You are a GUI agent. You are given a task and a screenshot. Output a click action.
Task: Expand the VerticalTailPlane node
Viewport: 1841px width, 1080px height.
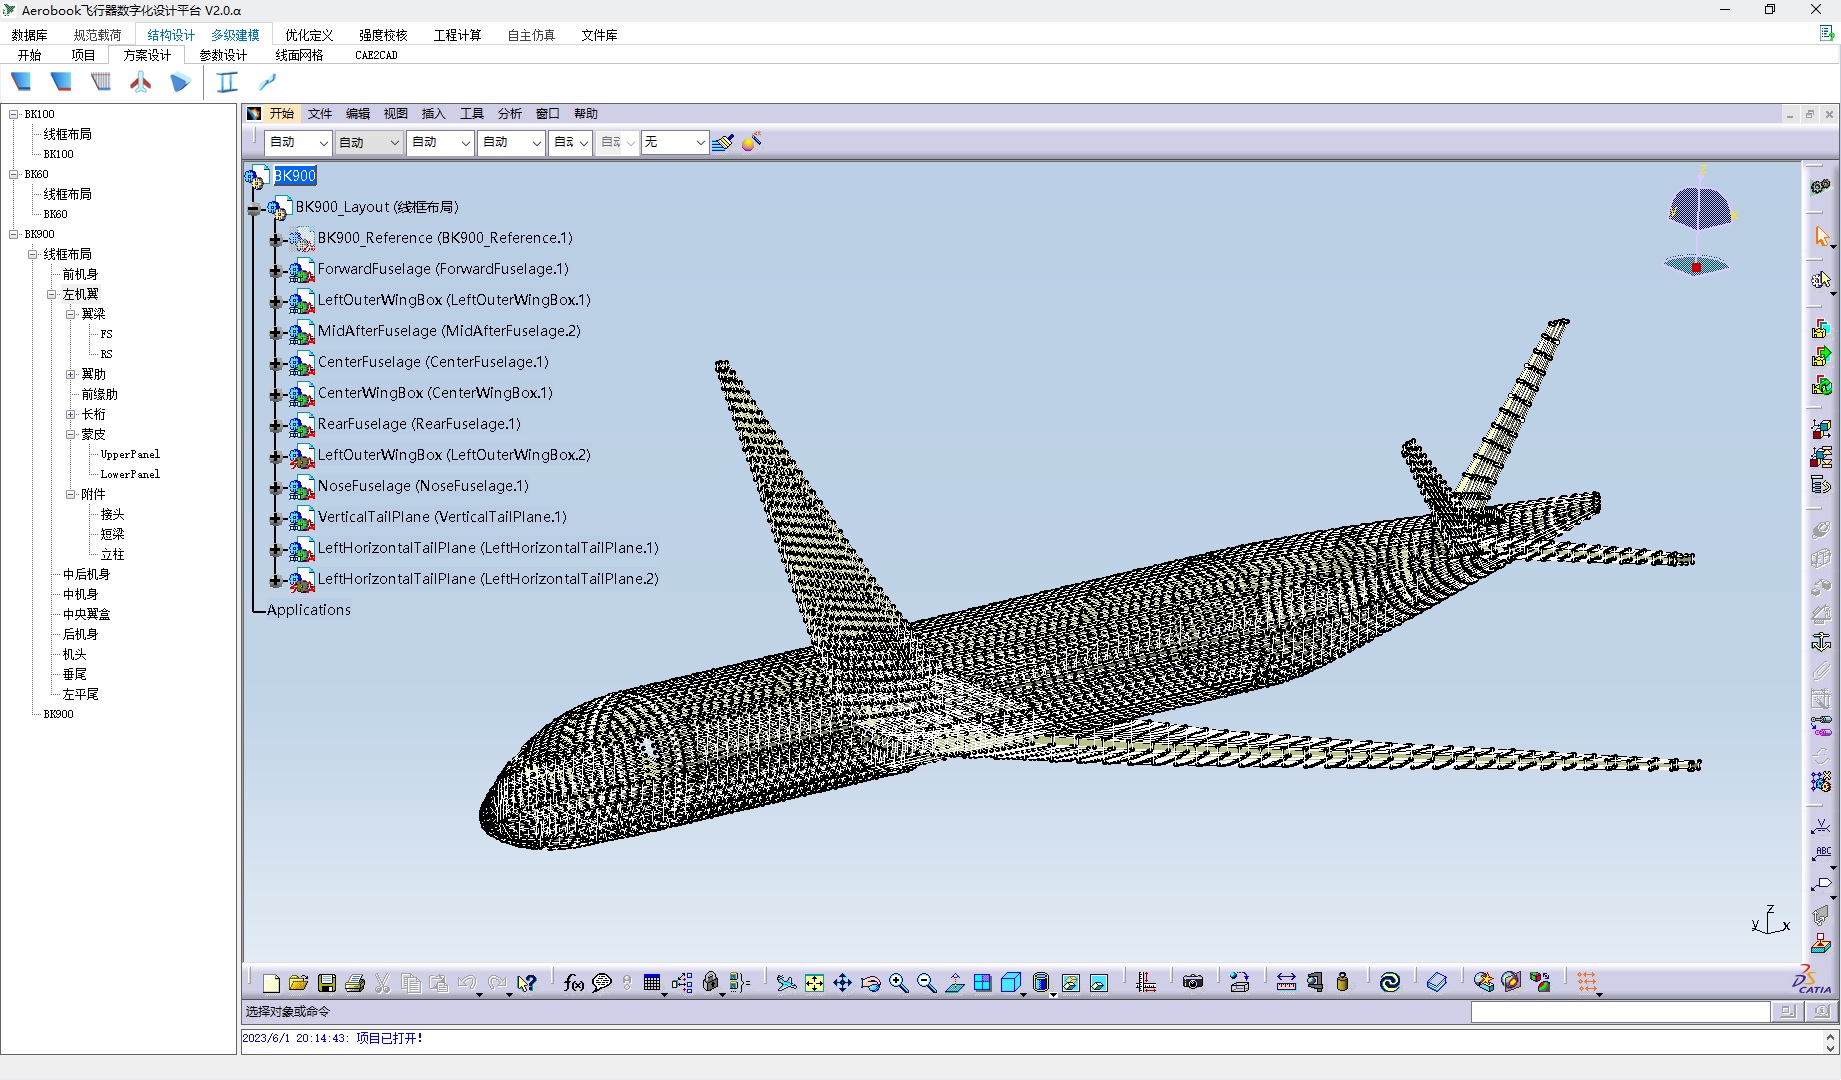275,518
